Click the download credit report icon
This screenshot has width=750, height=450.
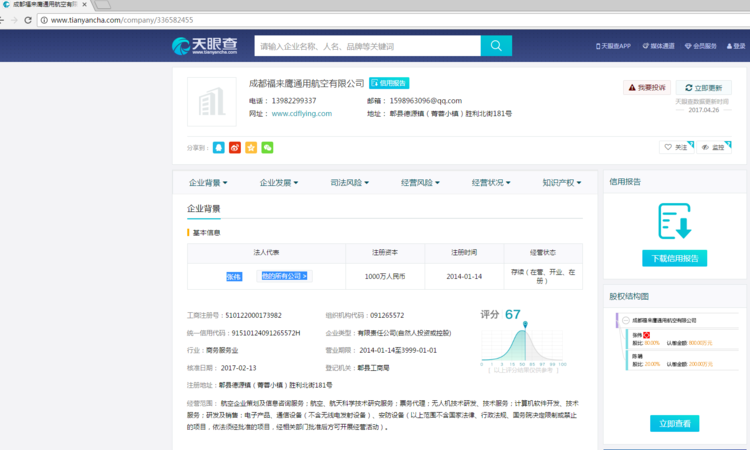674,221
